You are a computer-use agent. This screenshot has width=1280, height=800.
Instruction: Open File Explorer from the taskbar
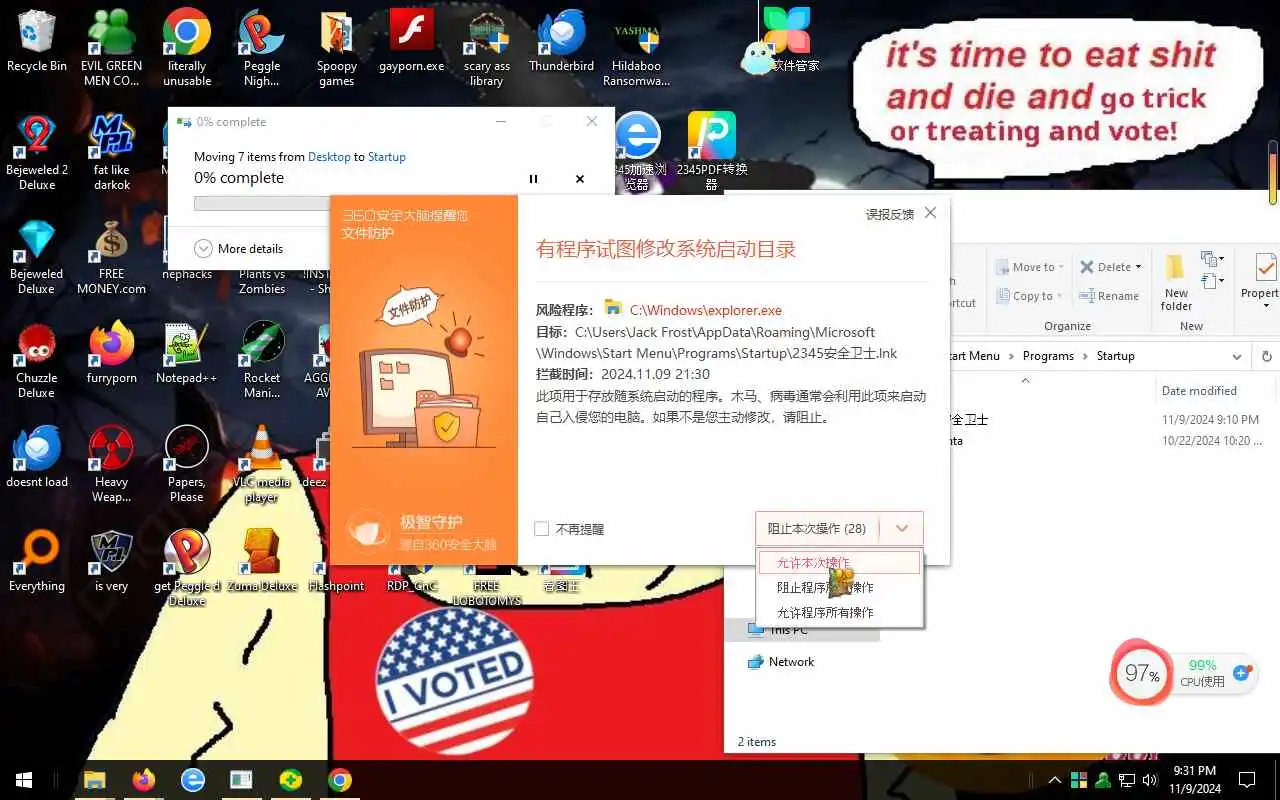click(x=95, y=780)
